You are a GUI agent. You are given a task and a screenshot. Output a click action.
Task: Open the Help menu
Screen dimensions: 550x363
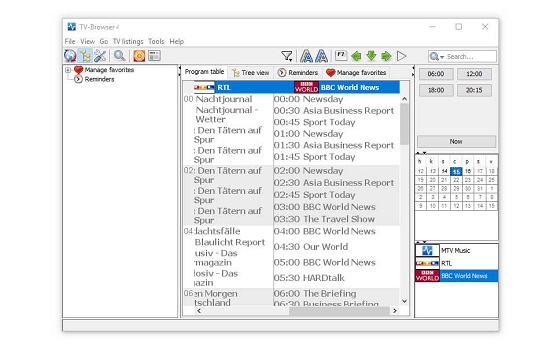(x=177, y=41)
